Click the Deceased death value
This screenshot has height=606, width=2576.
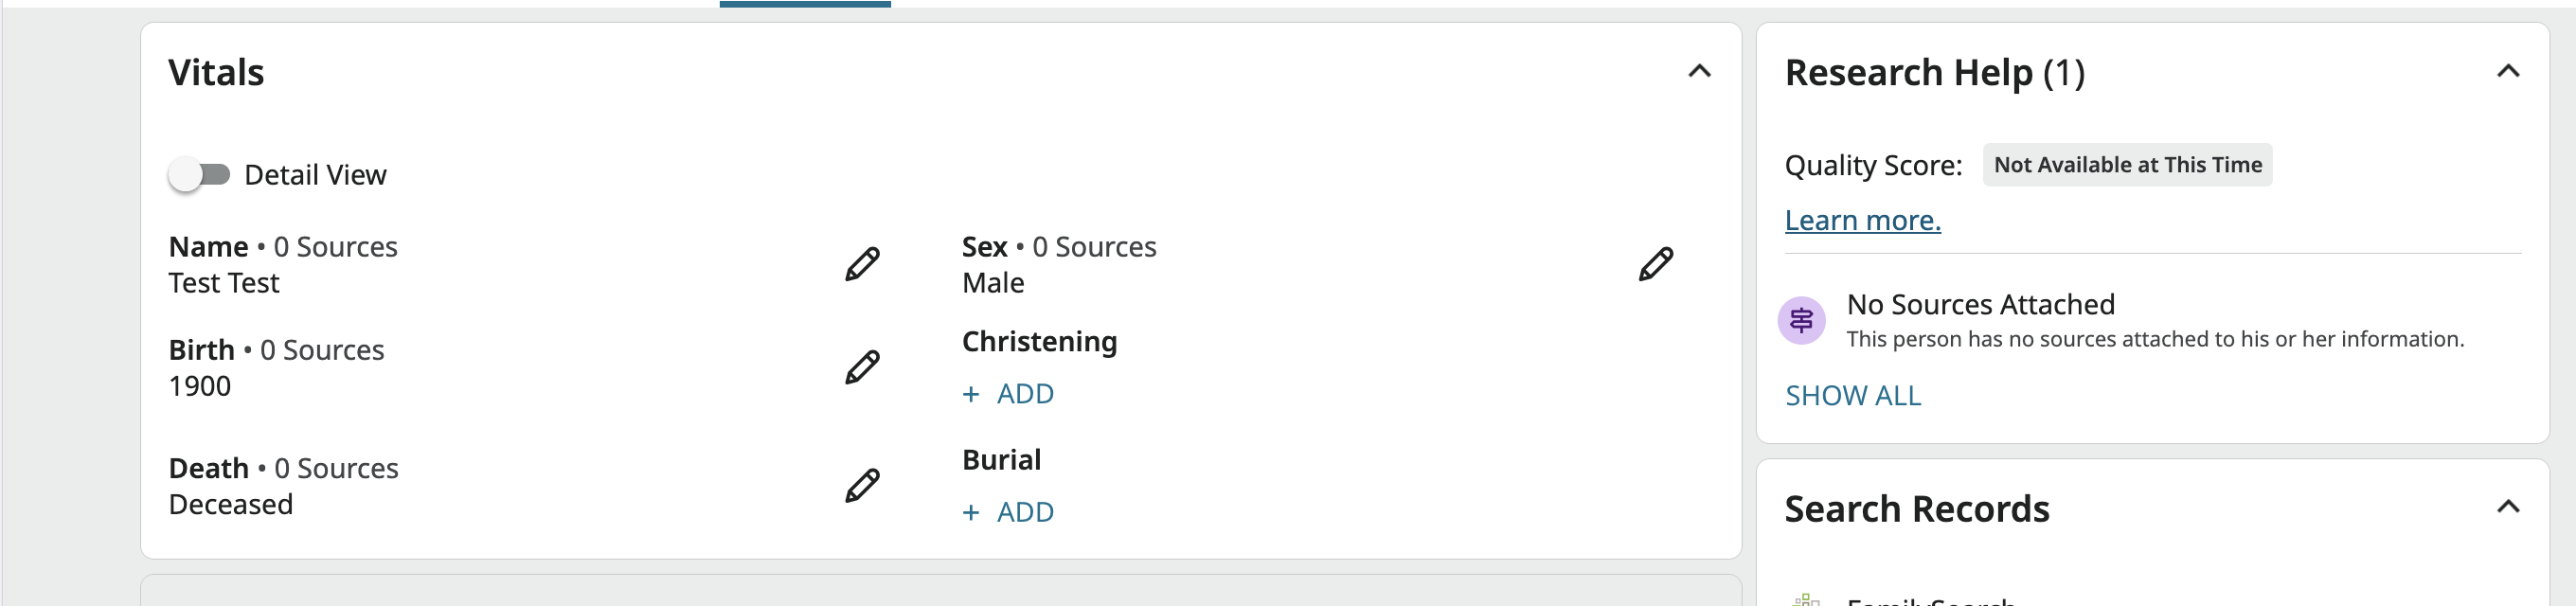click(231, 504)
